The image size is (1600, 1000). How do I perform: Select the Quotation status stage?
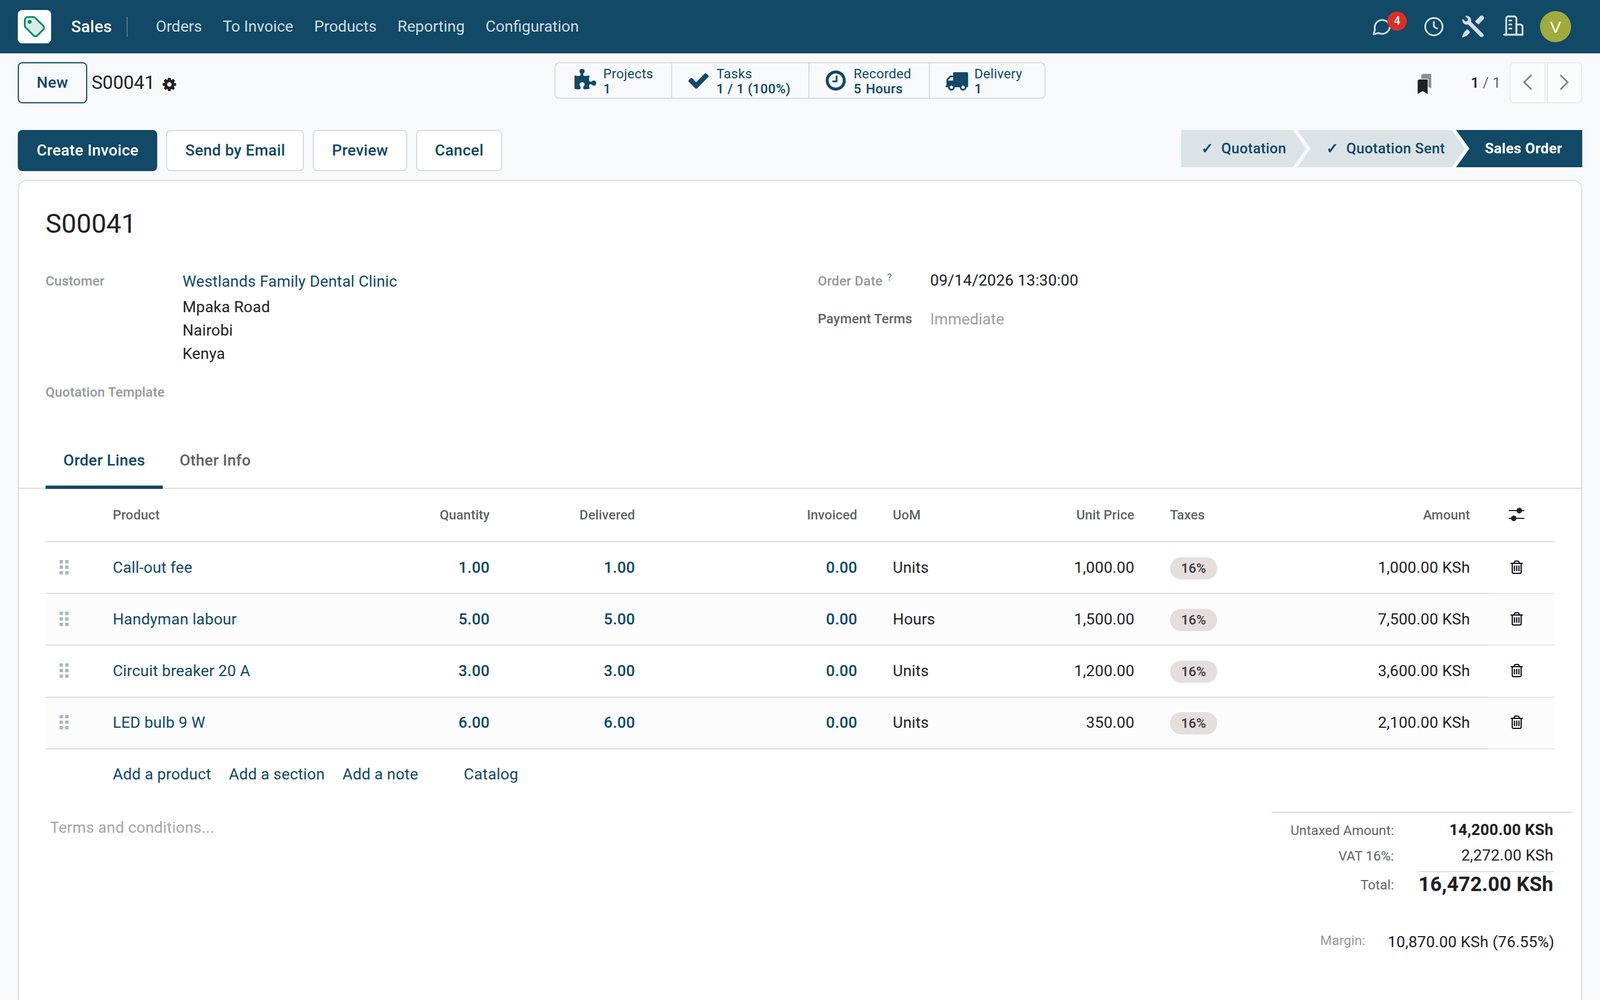pyautogui.click(x=1243, y=148)
